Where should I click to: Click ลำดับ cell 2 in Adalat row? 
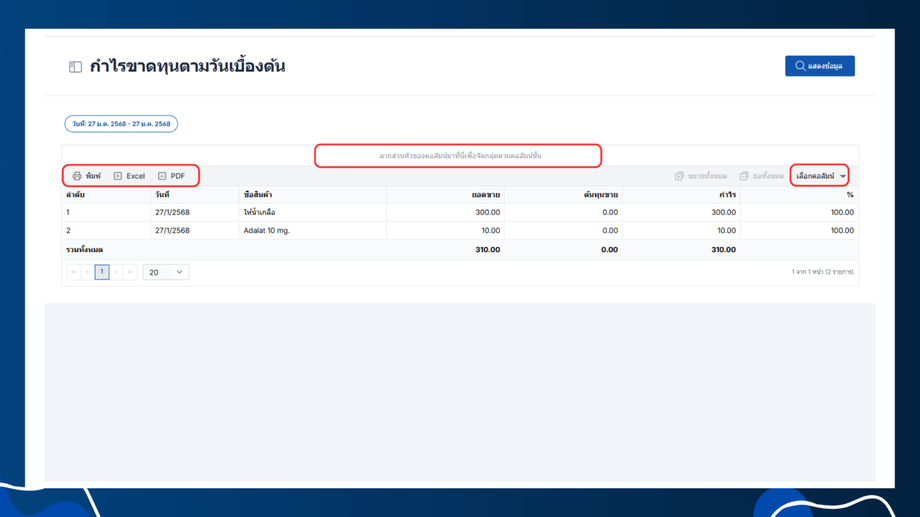(106, 231)
